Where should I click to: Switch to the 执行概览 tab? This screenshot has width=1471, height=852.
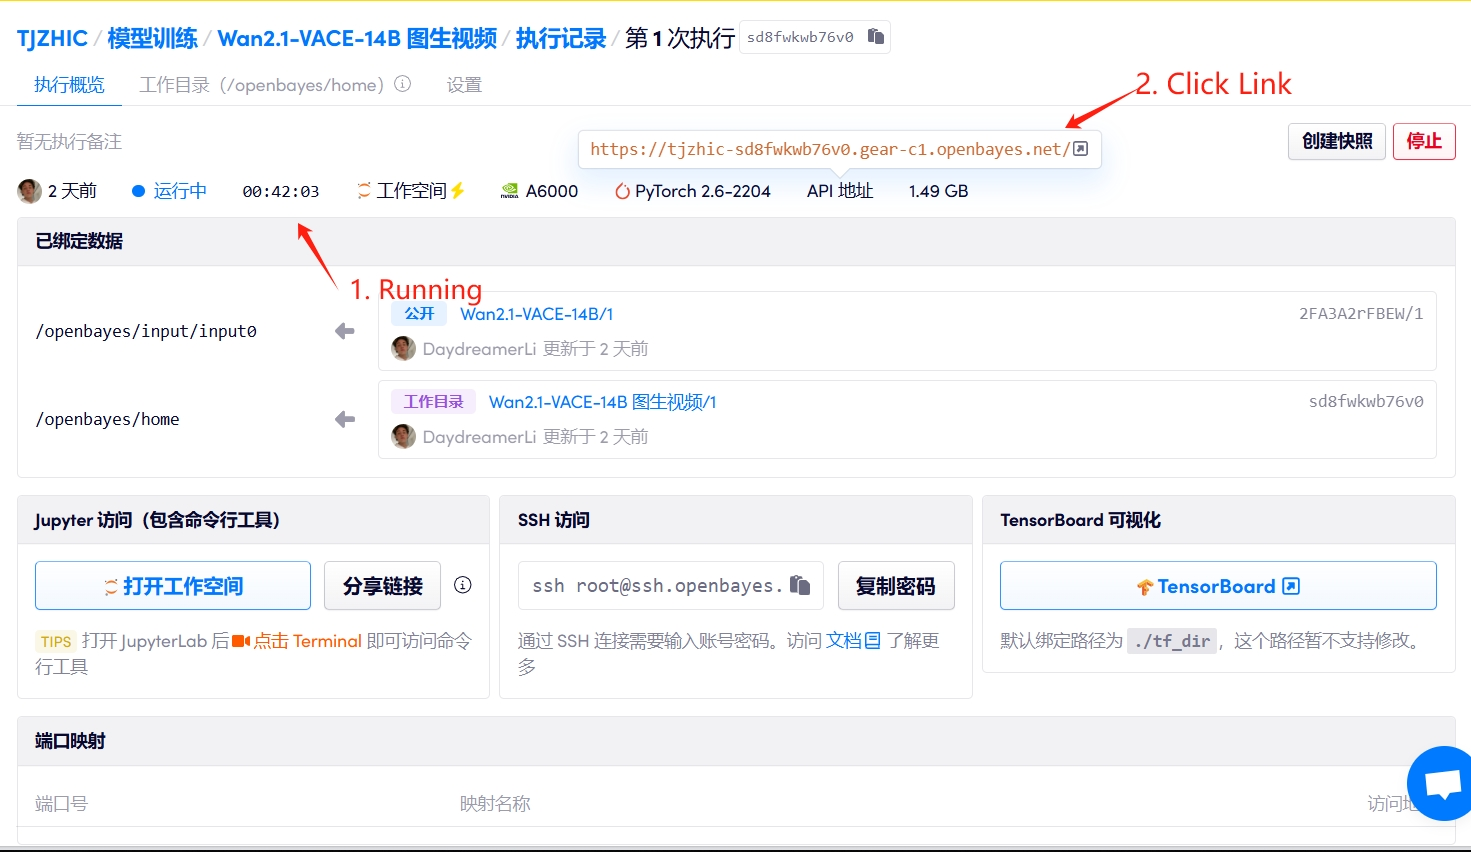coord(69,85)
